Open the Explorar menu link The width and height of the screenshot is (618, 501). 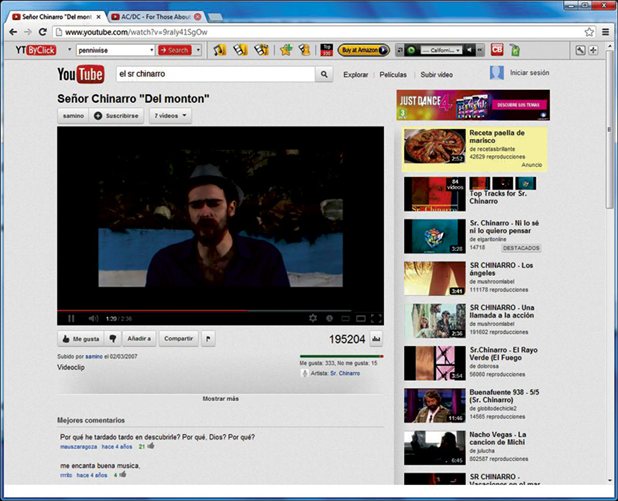click(x=356, y=74)
